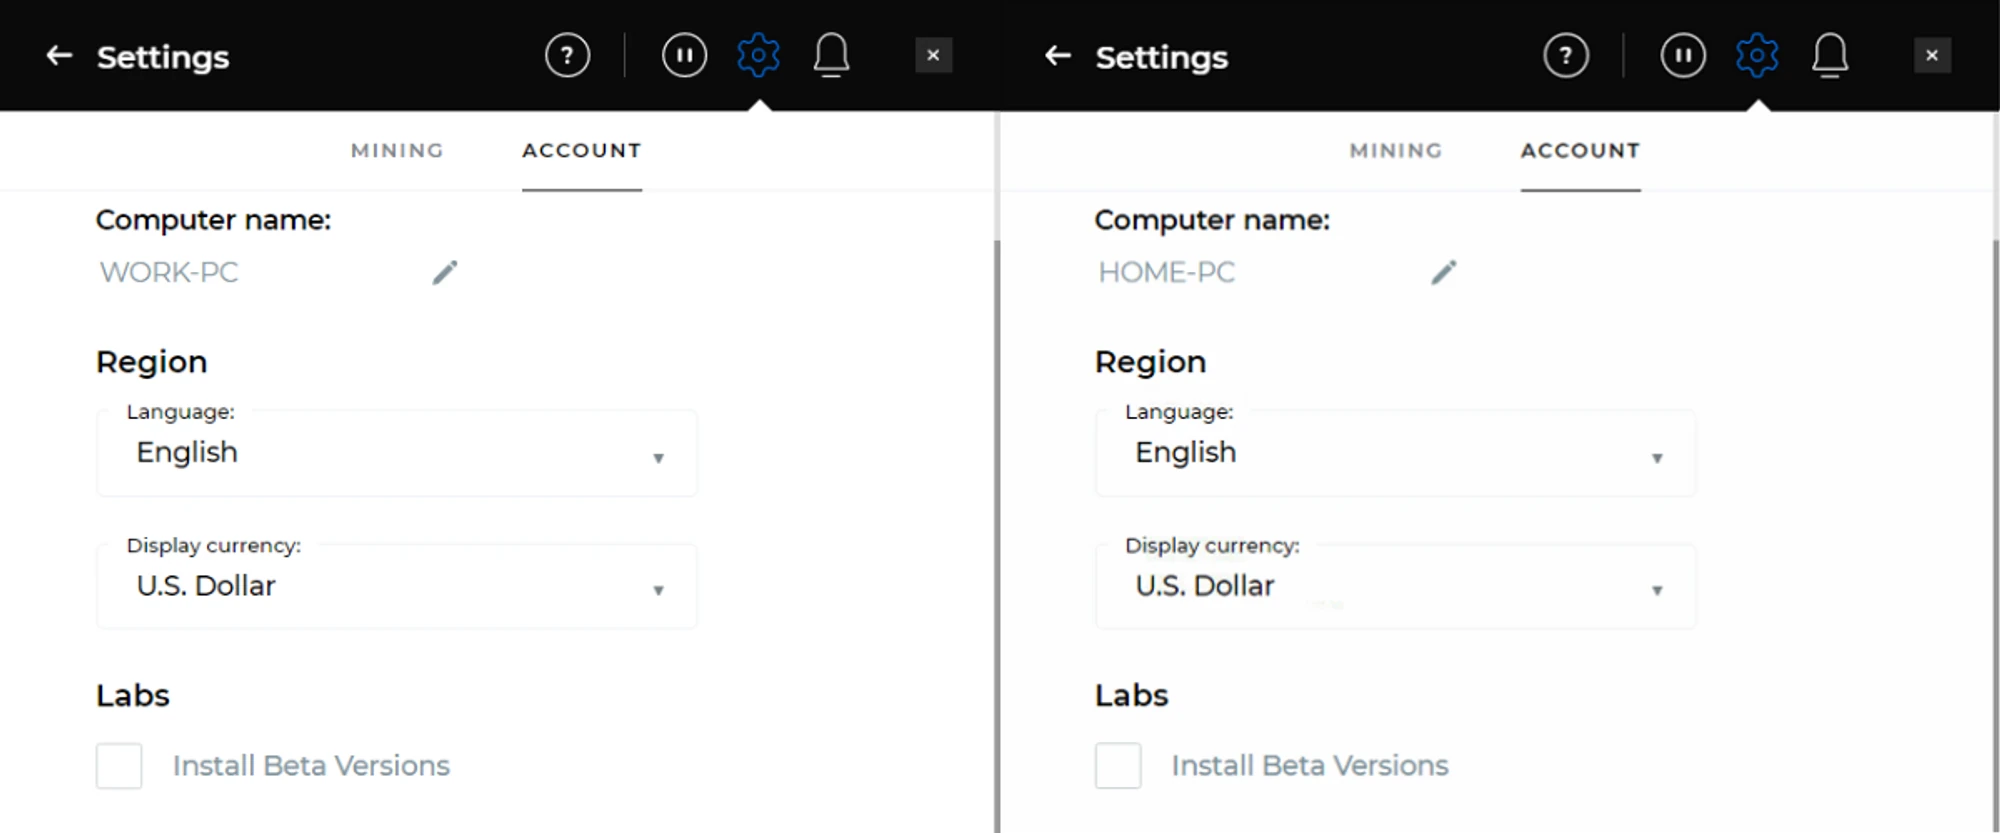Switch to Mining tab in HOME-PC window

click(x=1395, y=151)
